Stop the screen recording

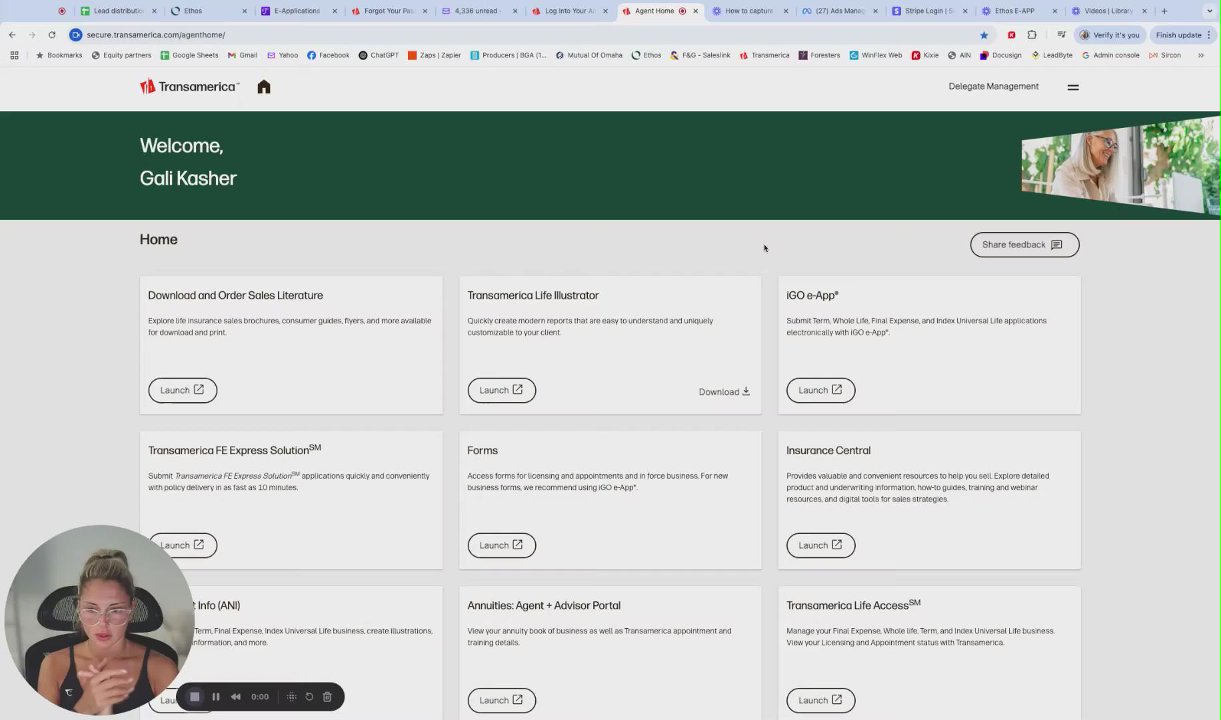tap(195, 697)
